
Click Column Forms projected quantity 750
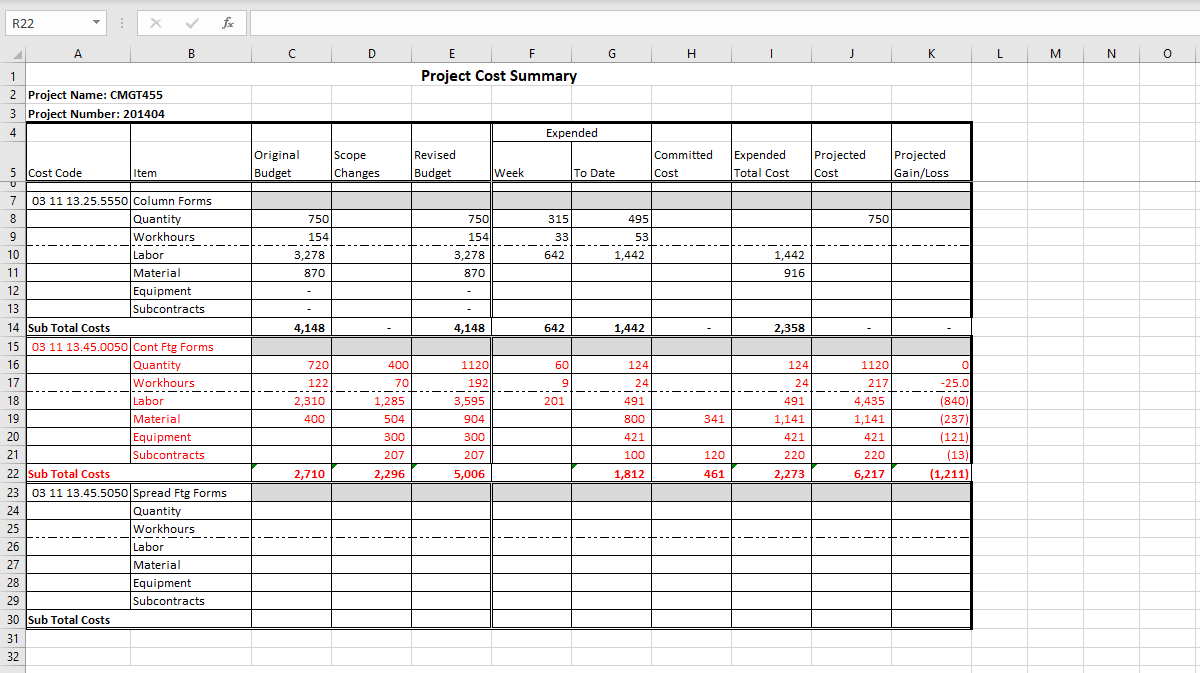pos(851,219)
